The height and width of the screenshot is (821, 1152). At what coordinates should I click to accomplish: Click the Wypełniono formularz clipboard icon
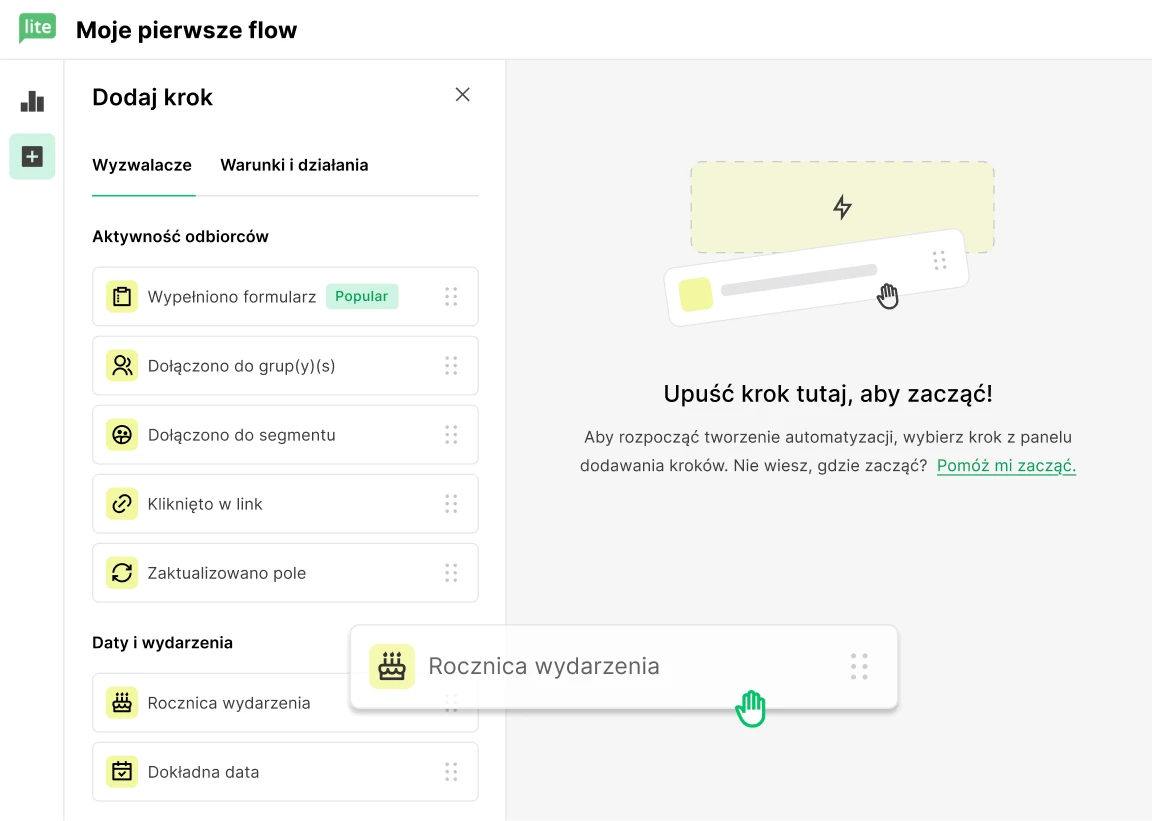[x=122, y=297]
